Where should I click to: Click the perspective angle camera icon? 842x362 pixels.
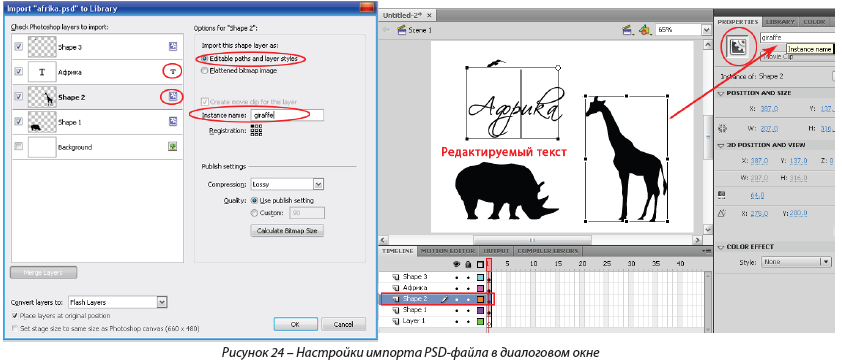(x=722, y=195)
